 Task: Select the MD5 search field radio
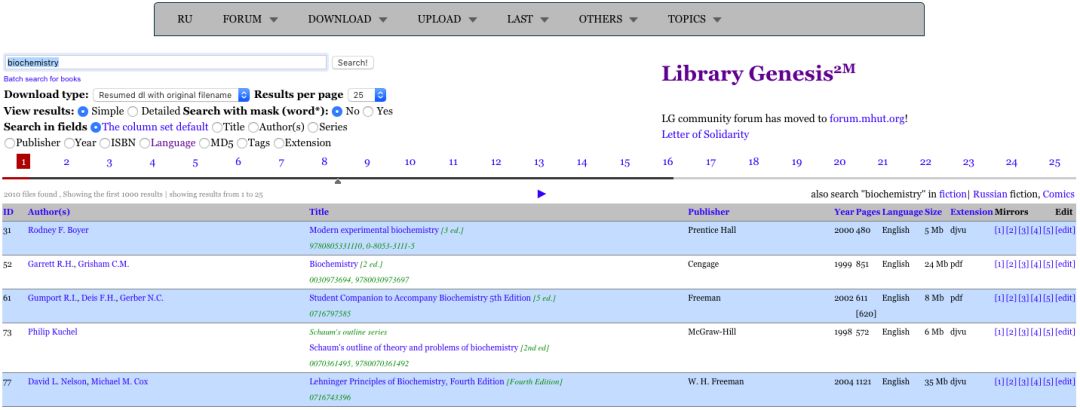tap(205, 143)
